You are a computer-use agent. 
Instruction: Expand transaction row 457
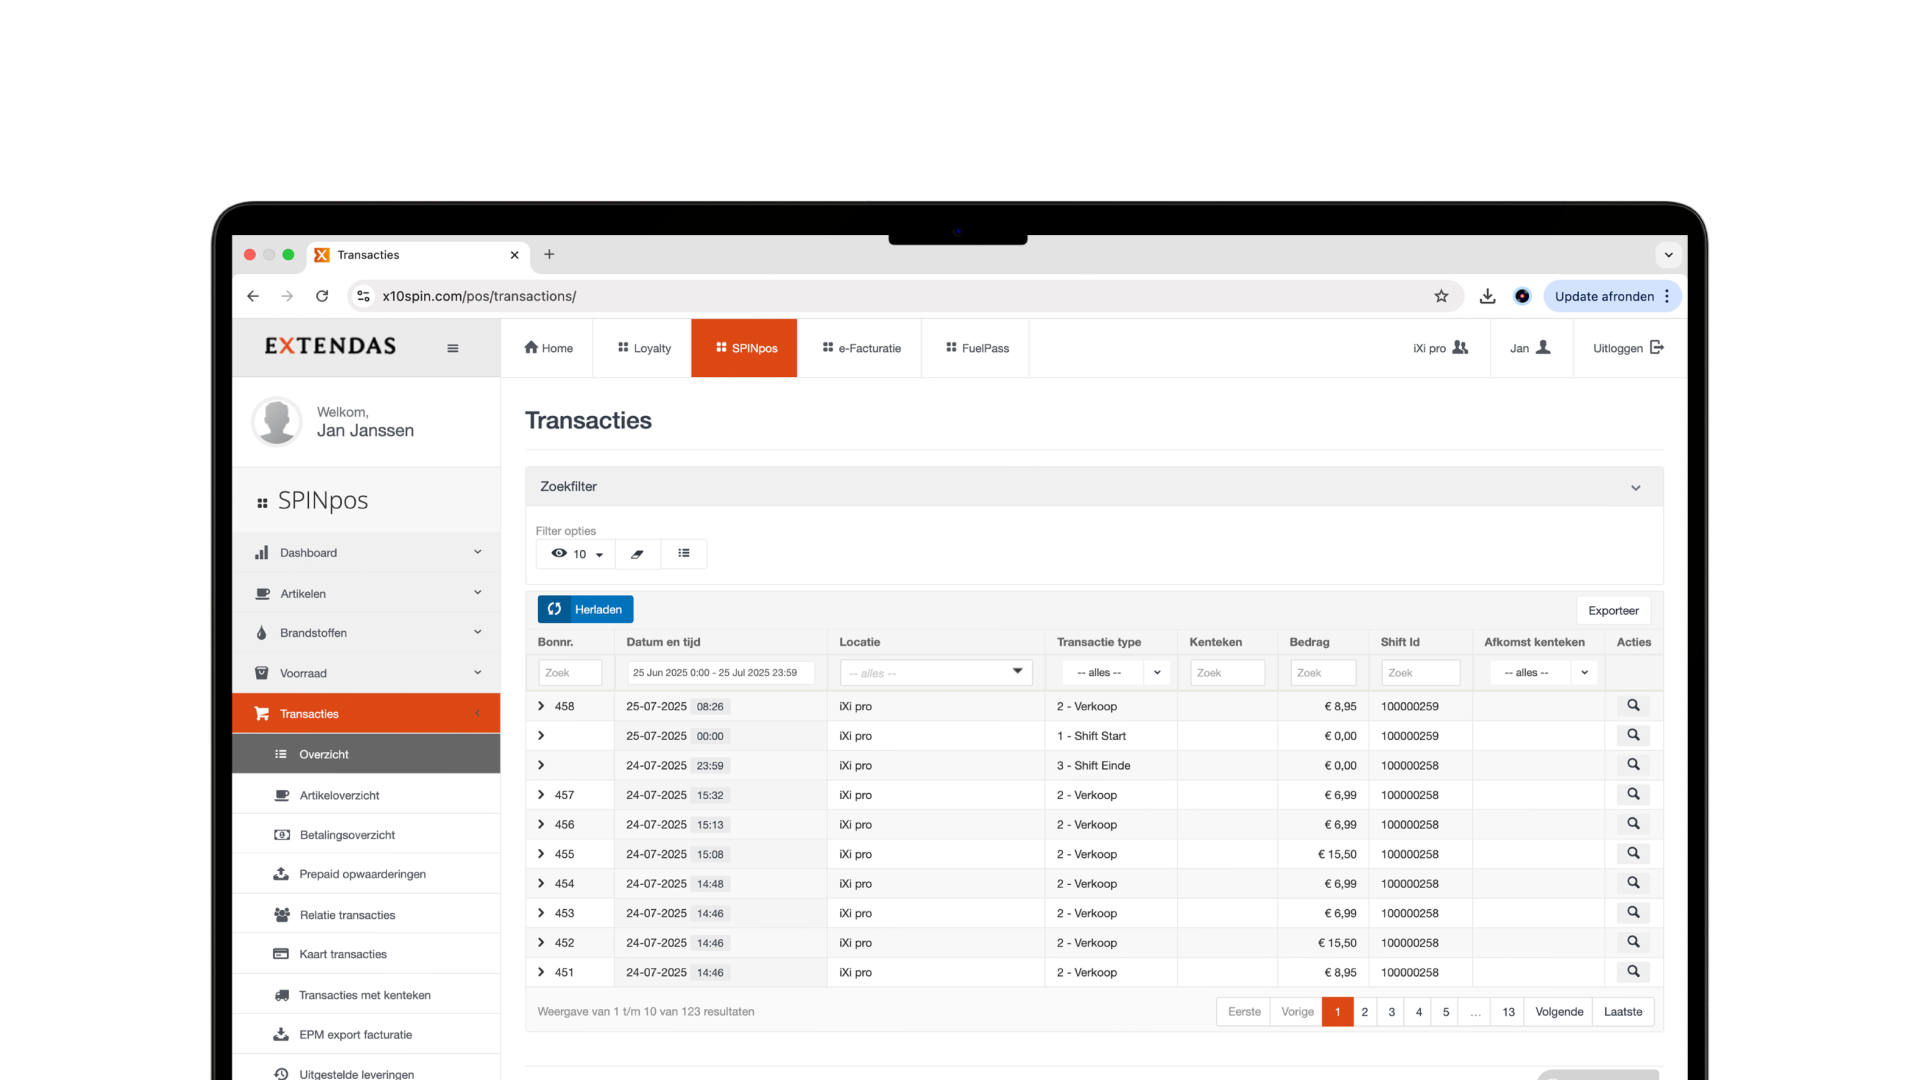coord(541,795)
